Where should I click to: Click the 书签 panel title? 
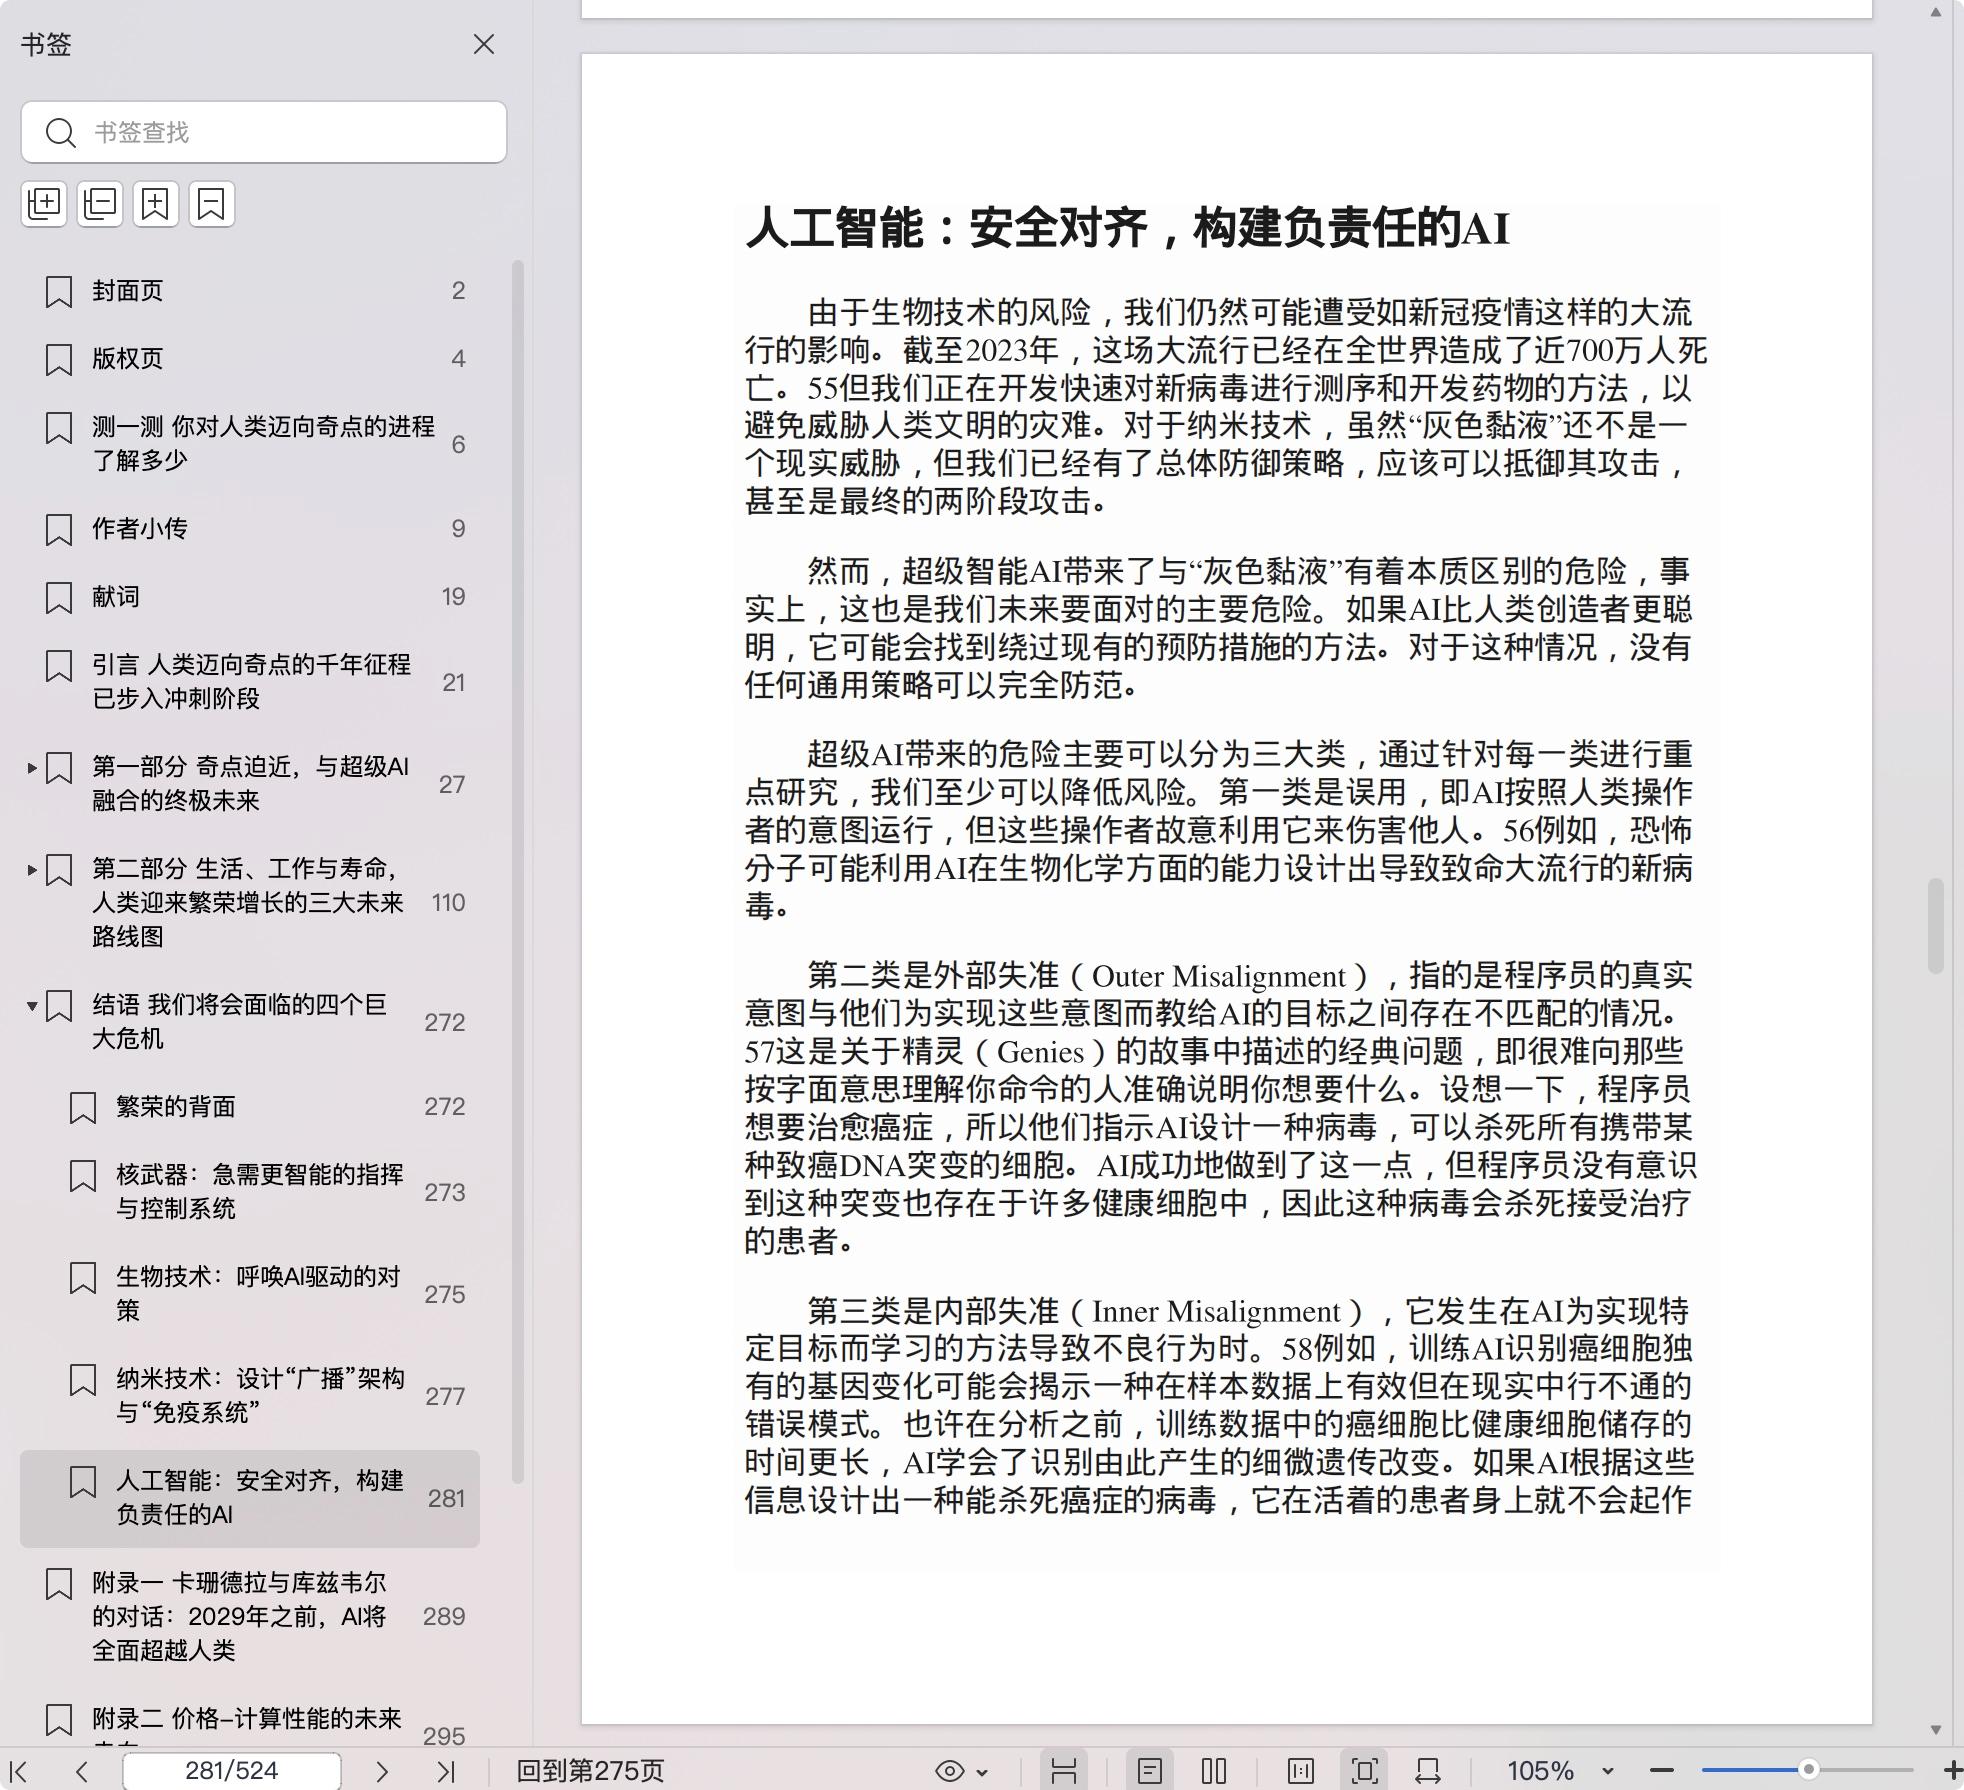pos(46,45)
